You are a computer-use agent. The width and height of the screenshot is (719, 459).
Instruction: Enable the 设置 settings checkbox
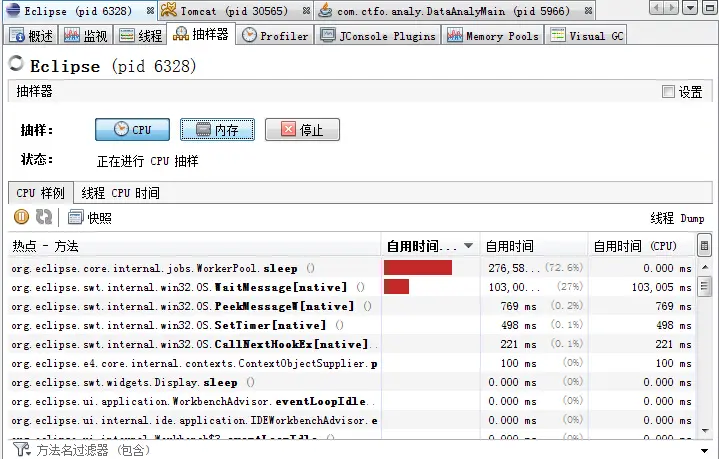pyautogui.click(x=668, y=92)
